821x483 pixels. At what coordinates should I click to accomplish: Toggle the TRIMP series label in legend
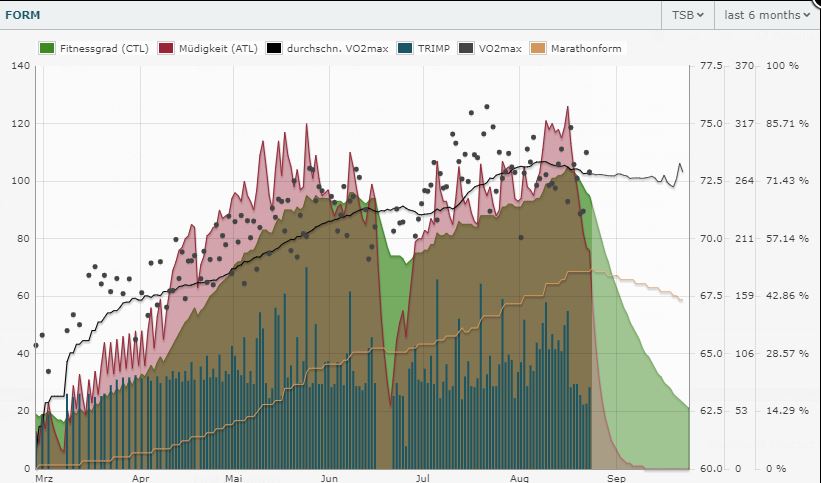click(433, 47)
